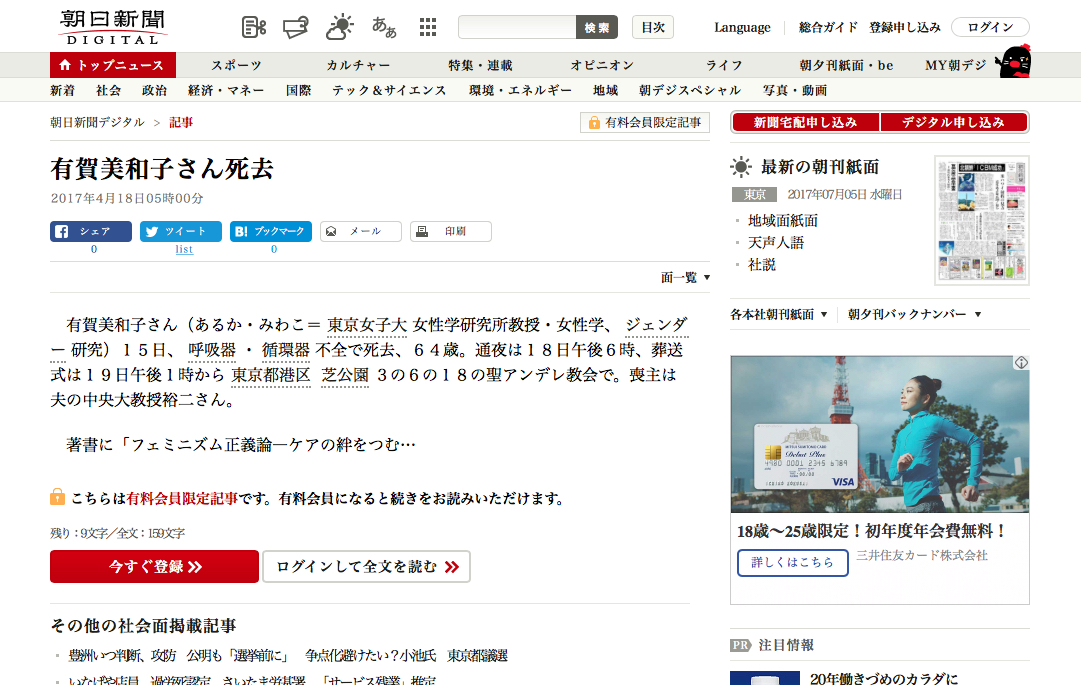Open the article scrapbook clipping icon
This screenshot has width=1081, height=685.
[x=254, y=27]
